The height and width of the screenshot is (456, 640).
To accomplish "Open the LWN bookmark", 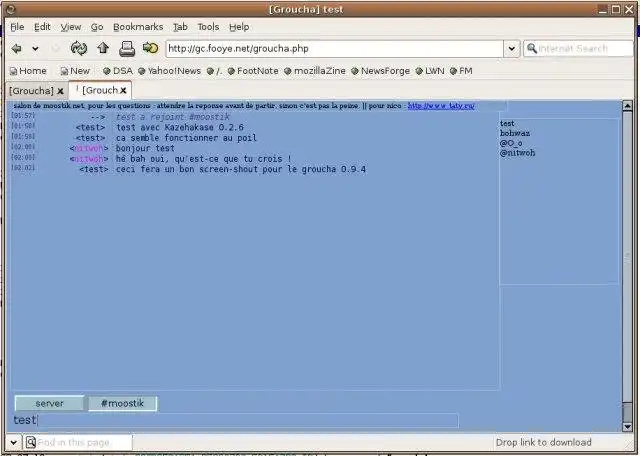I will point(430,71).
